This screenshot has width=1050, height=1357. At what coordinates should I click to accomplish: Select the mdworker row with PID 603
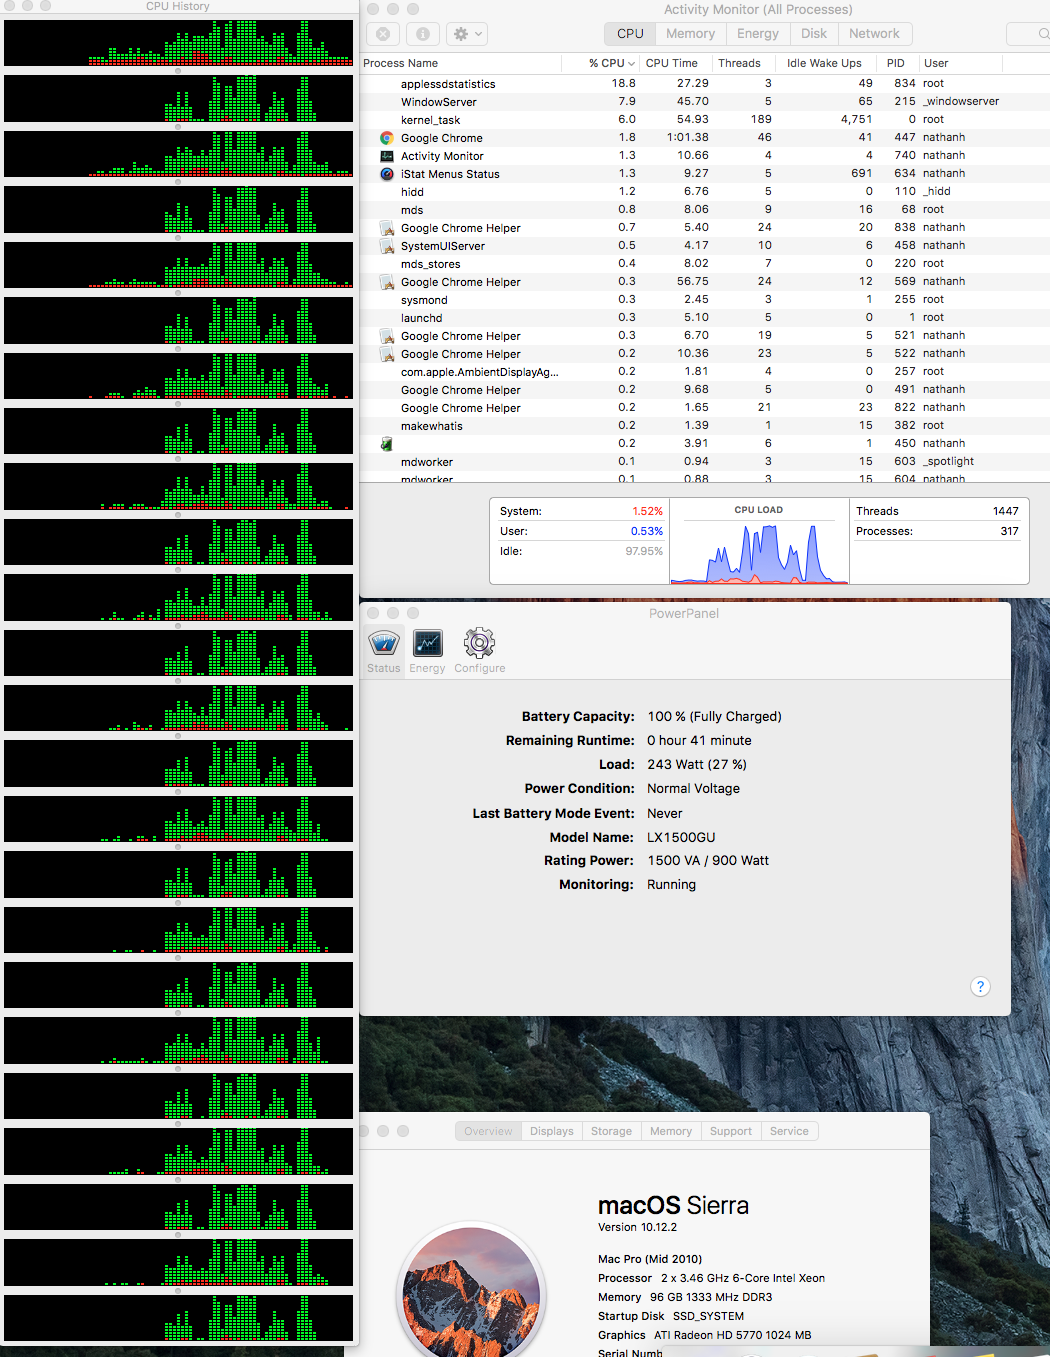pos(705,462)
